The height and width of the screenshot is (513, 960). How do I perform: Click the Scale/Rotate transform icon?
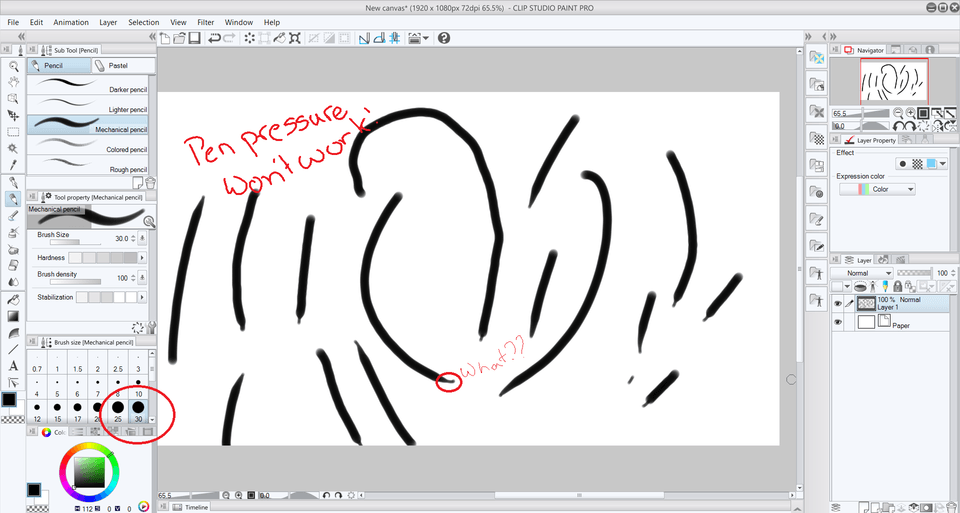click(x=294, y=39)
